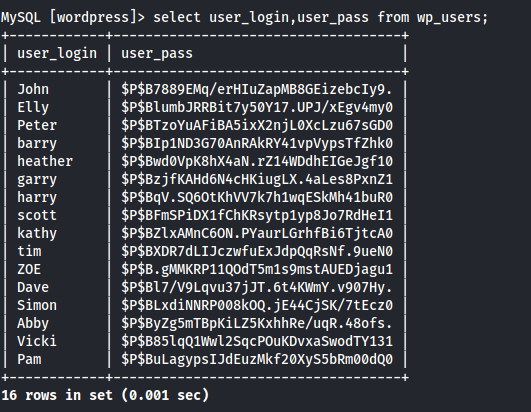Click the username scott
Viewport: 531px width, 412px height.
coord(37,215)
